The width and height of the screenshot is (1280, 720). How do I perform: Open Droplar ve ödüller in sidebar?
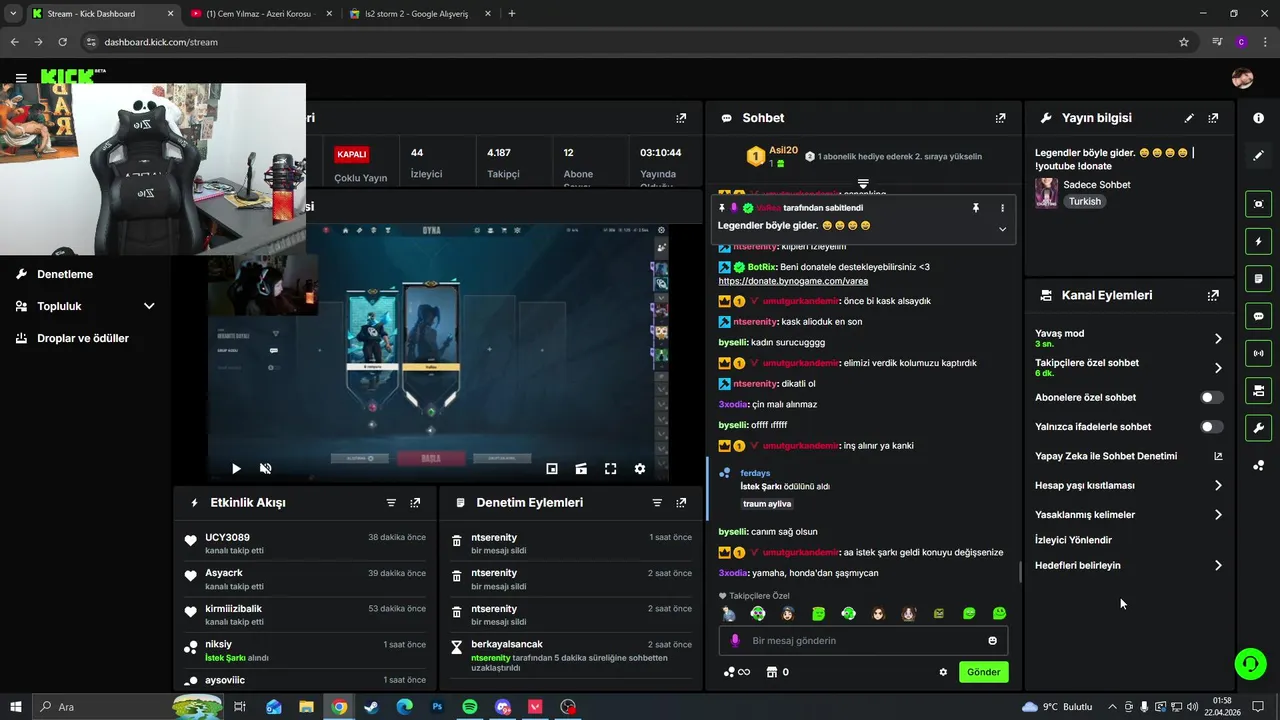point(83,338)
